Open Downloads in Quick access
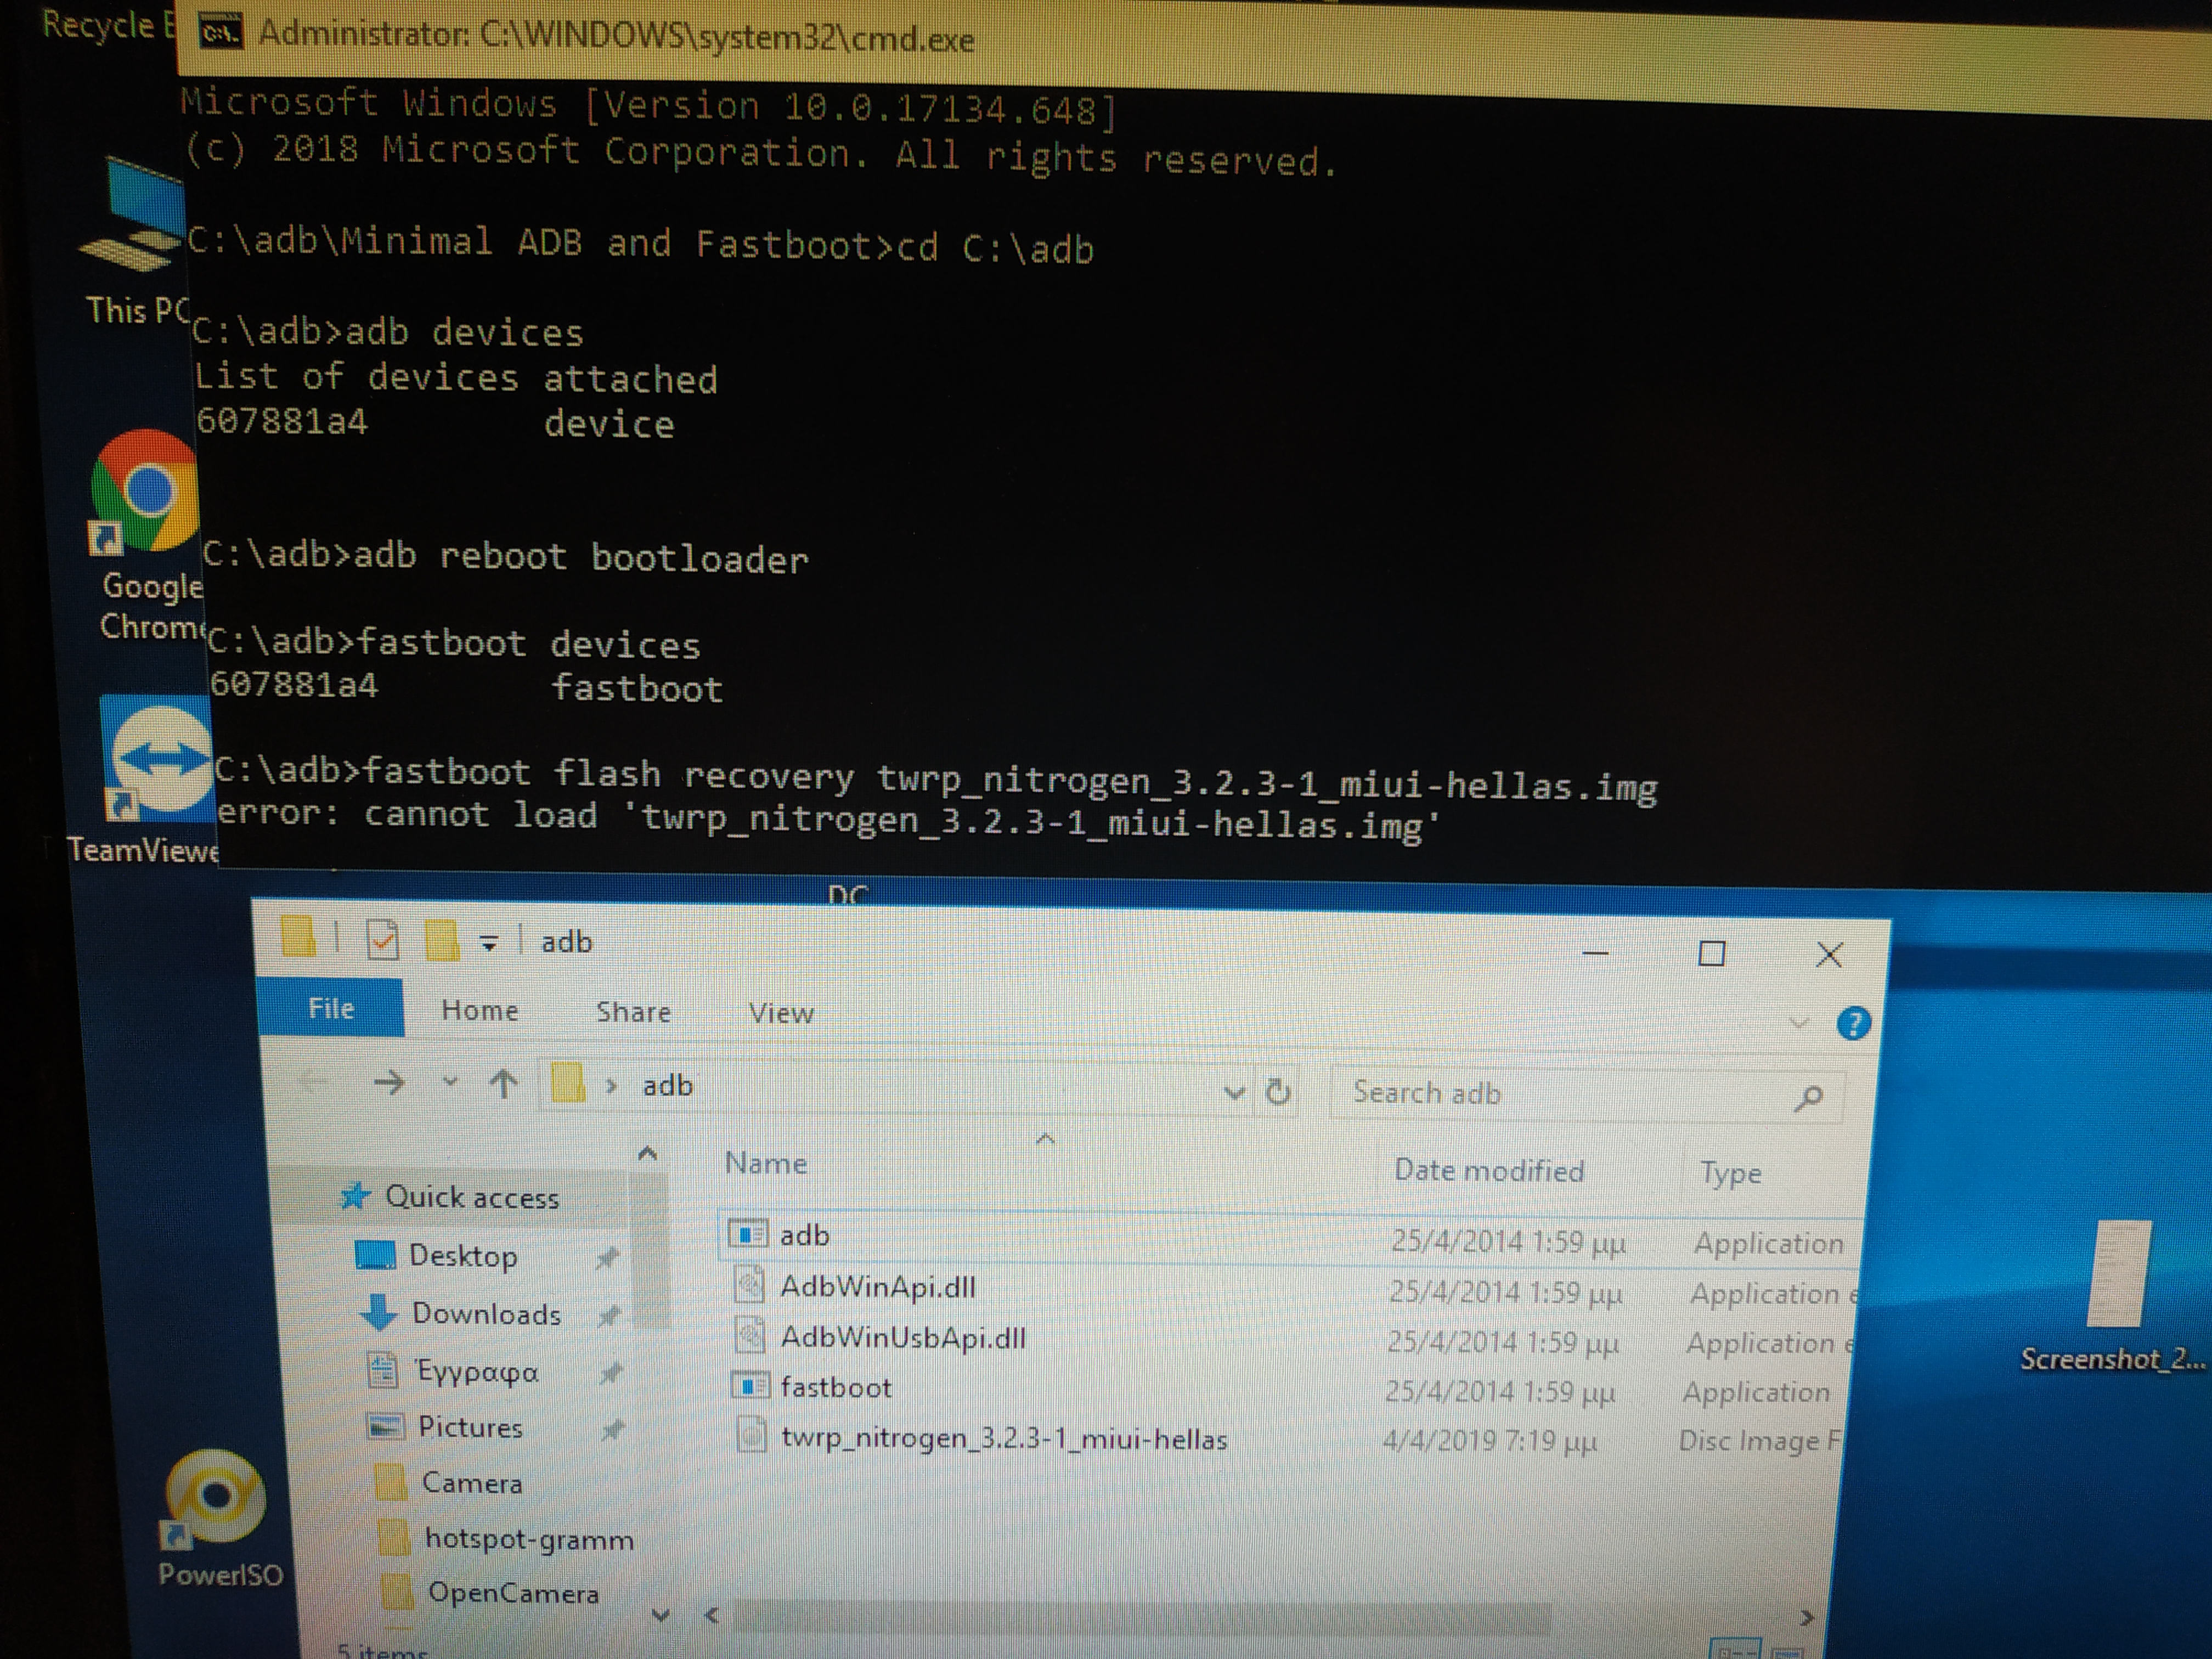 [486, 1314]
